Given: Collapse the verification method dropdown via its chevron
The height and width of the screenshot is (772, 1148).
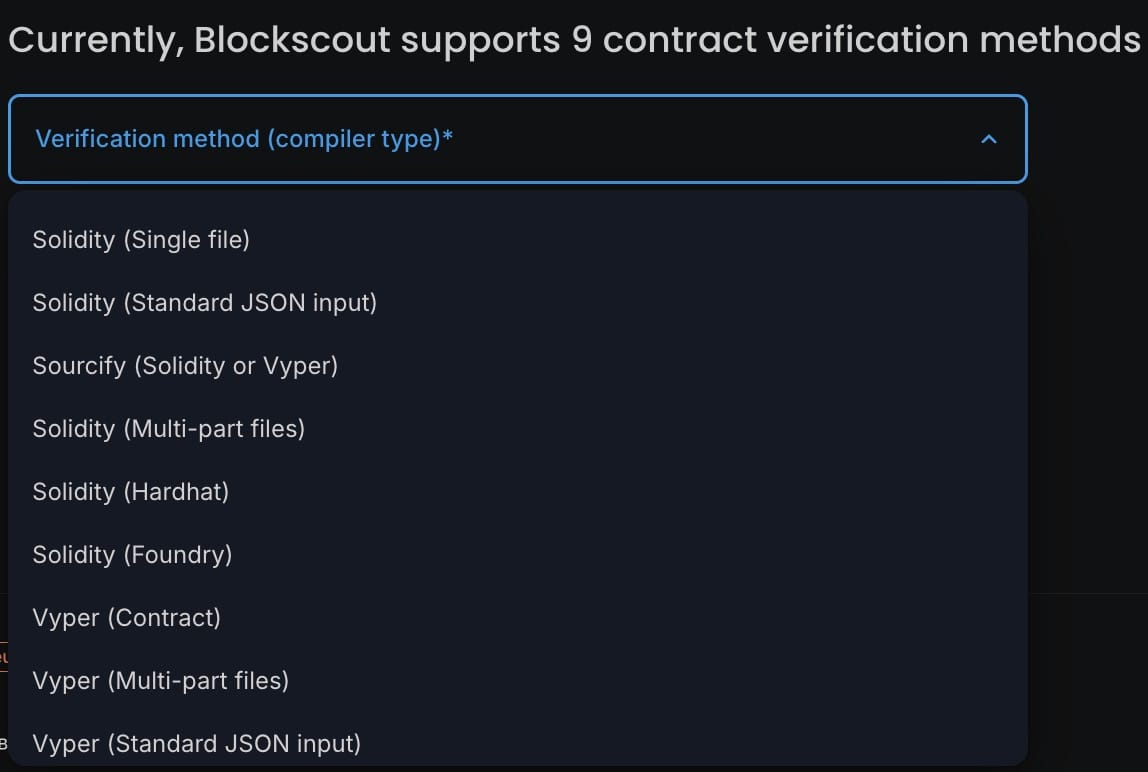Looking at the screenshot, I should 989,139.
